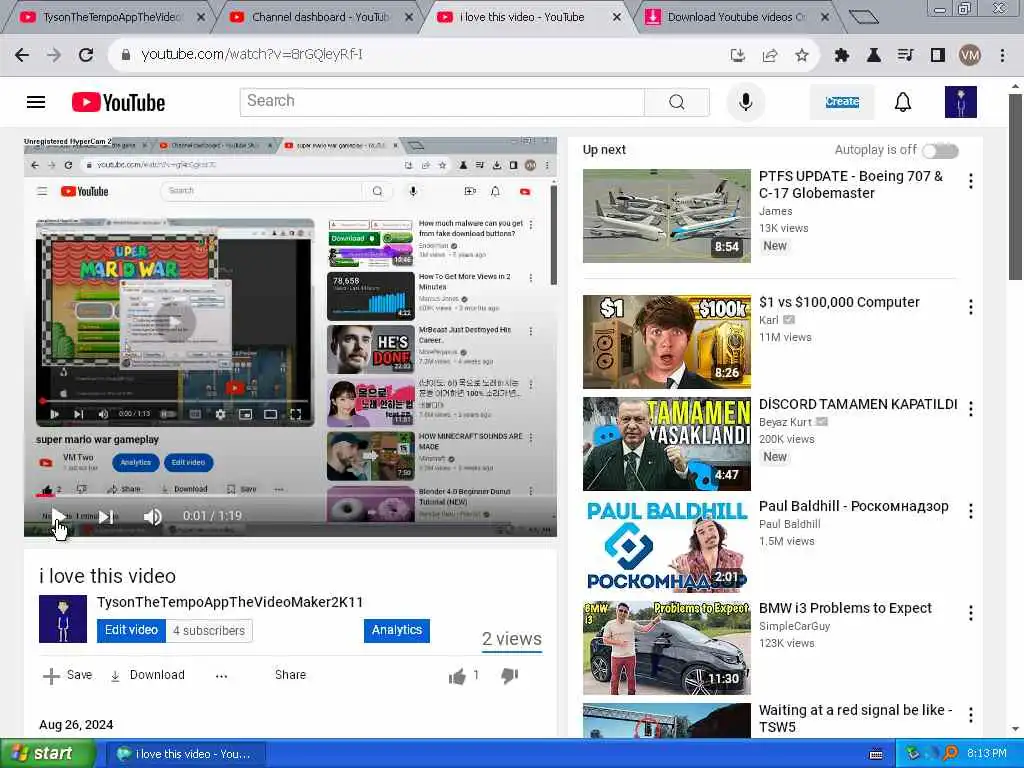Click the magnifier icon in system tray
This screenshot has height=768, width=1024.
[x=950, y=754]
